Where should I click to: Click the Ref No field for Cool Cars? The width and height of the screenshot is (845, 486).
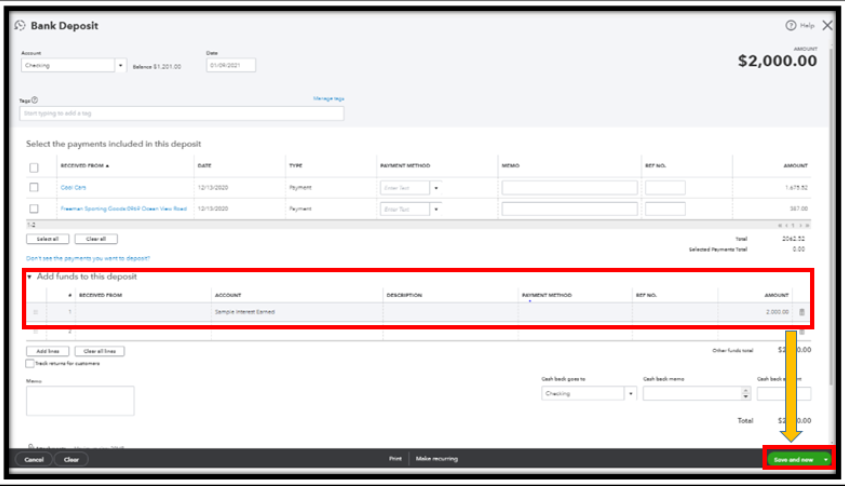point(665,188)
